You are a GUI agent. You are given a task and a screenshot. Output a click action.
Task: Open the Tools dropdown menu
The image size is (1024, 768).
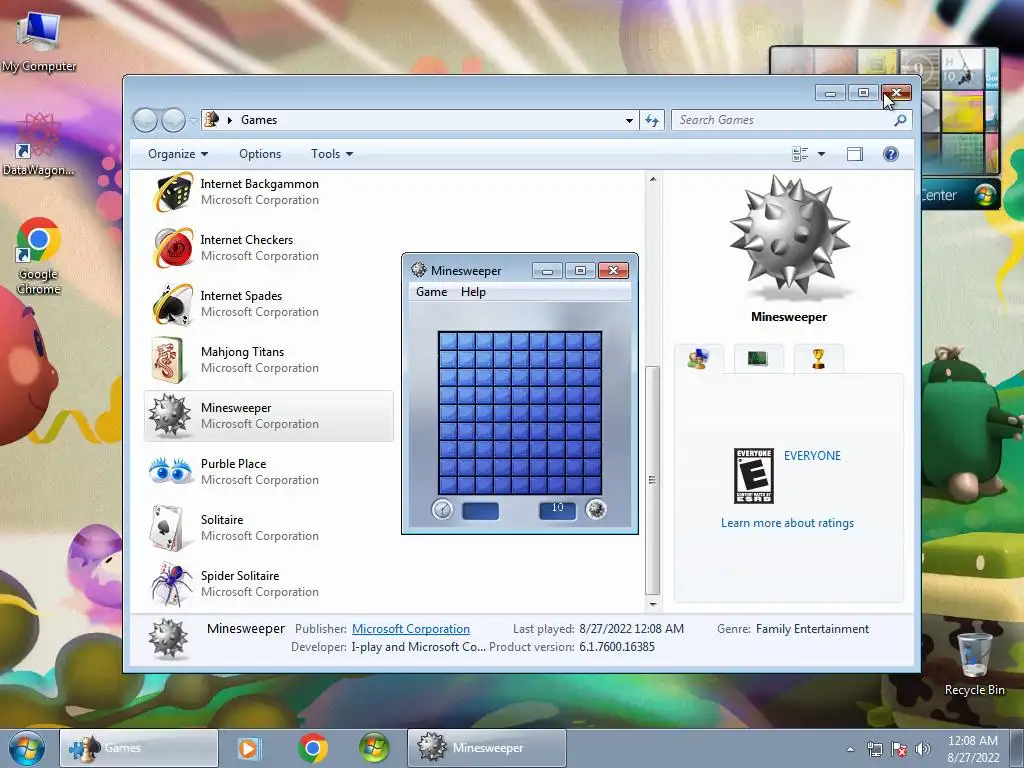(332, 154)
